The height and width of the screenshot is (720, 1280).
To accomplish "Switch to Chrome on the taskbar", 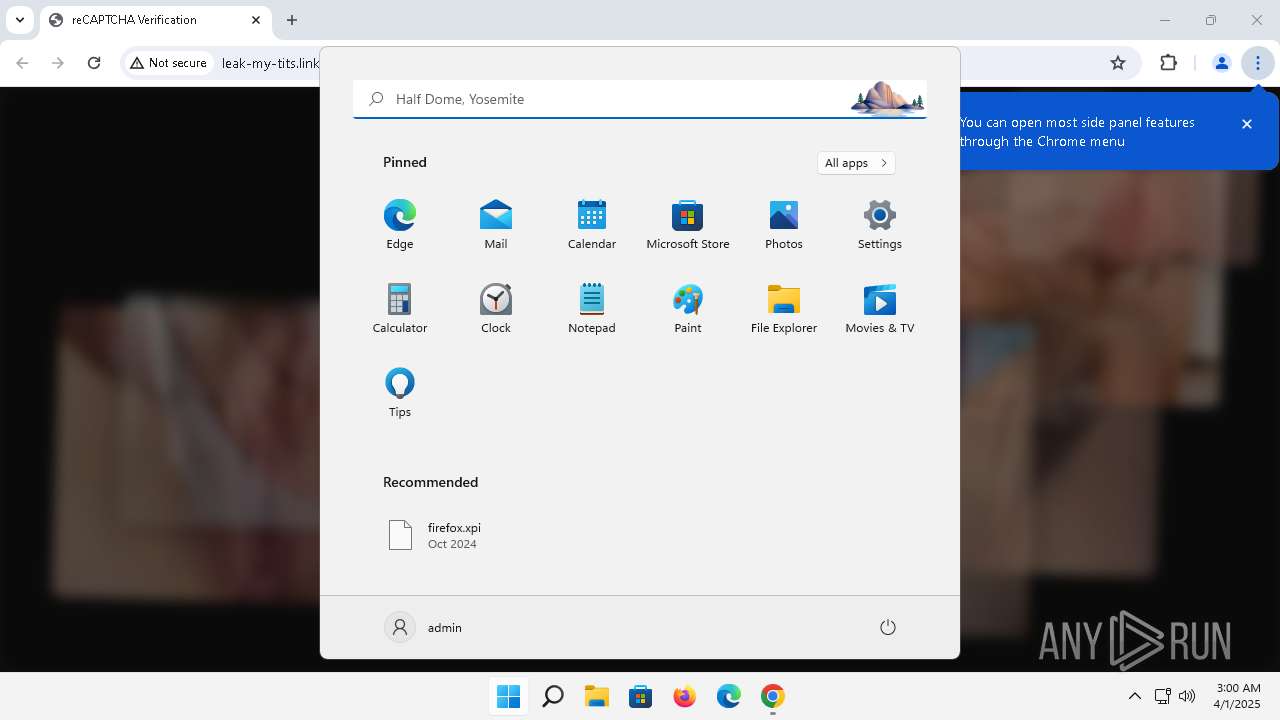I will [773, 696].
